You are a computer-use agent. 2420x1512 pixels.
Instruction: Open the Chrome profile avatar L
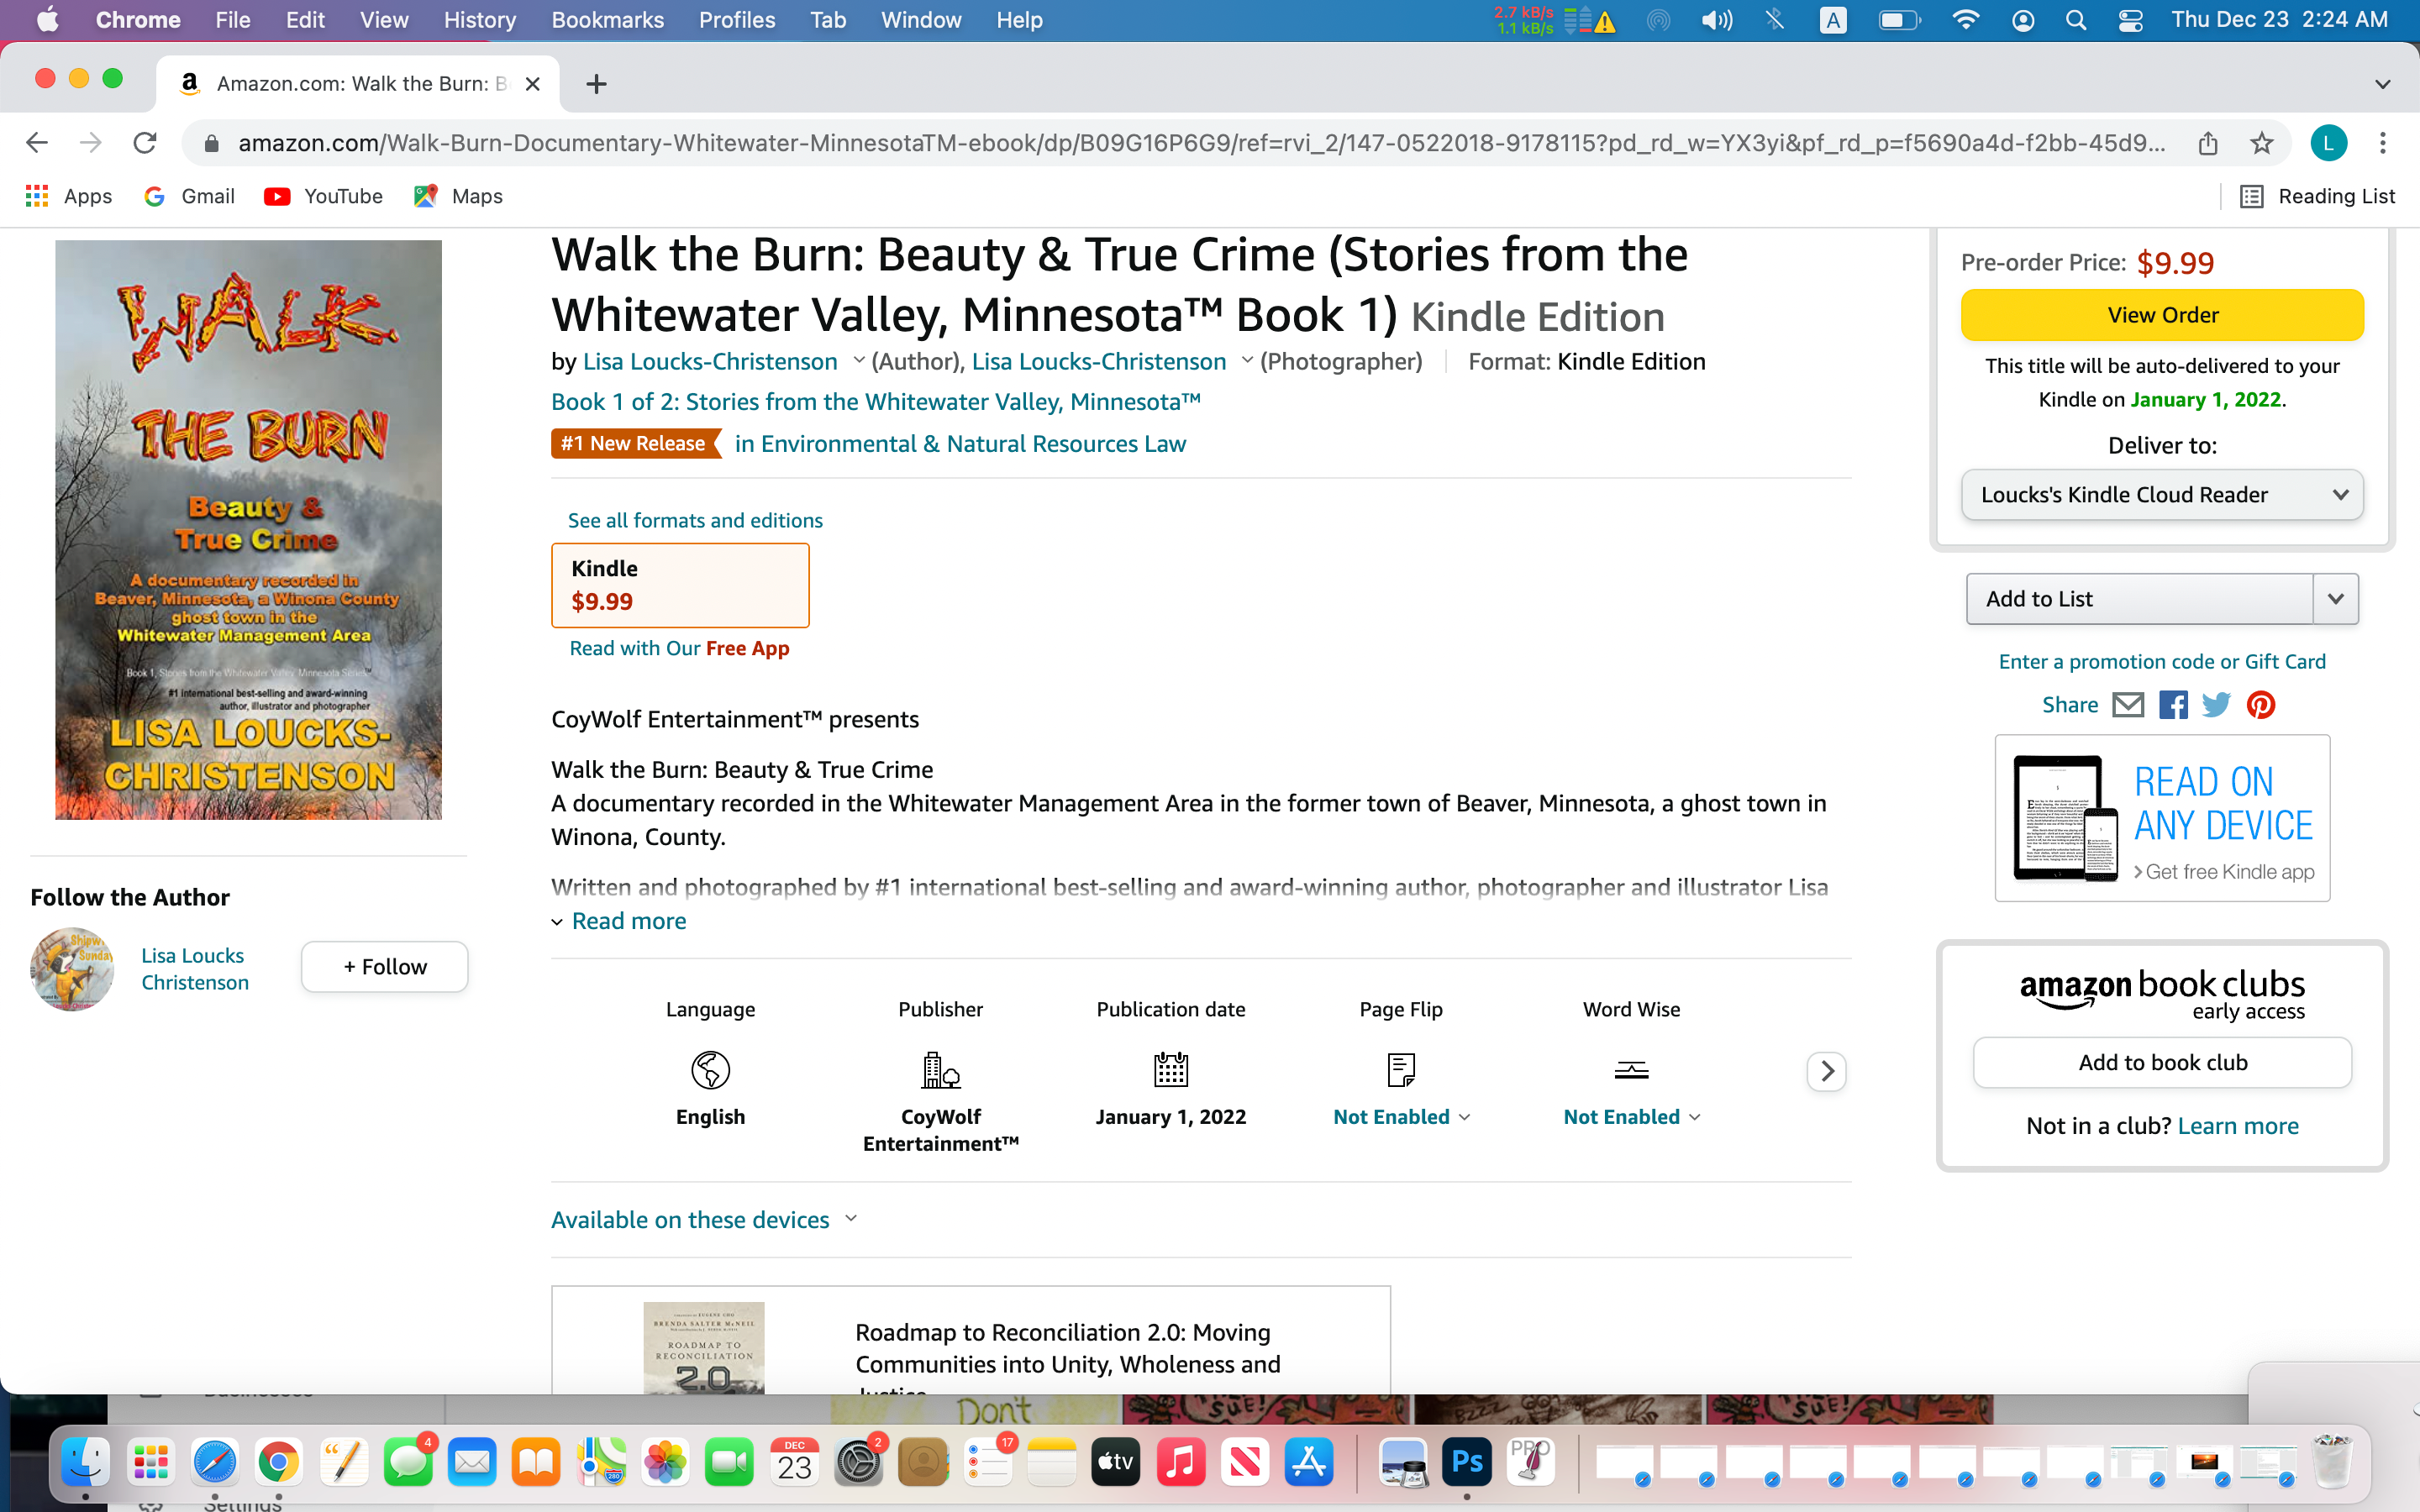click(2328, 143)
